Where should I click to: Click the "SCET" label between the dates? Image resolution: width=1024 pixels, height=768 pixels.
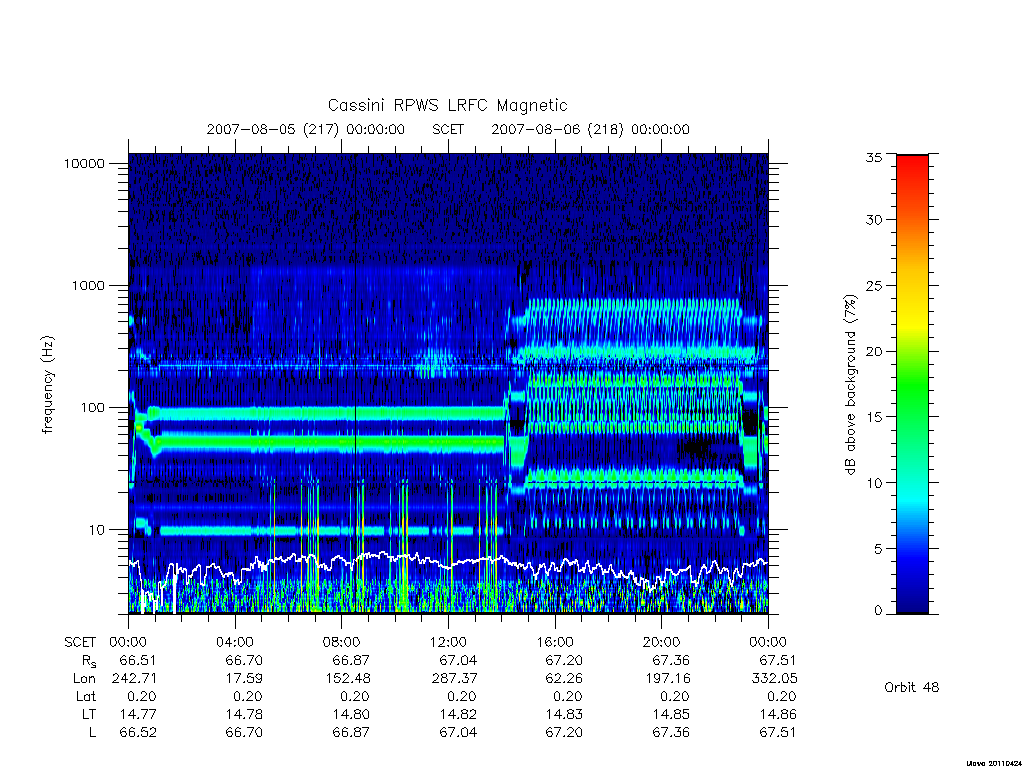tap(448, 129)
